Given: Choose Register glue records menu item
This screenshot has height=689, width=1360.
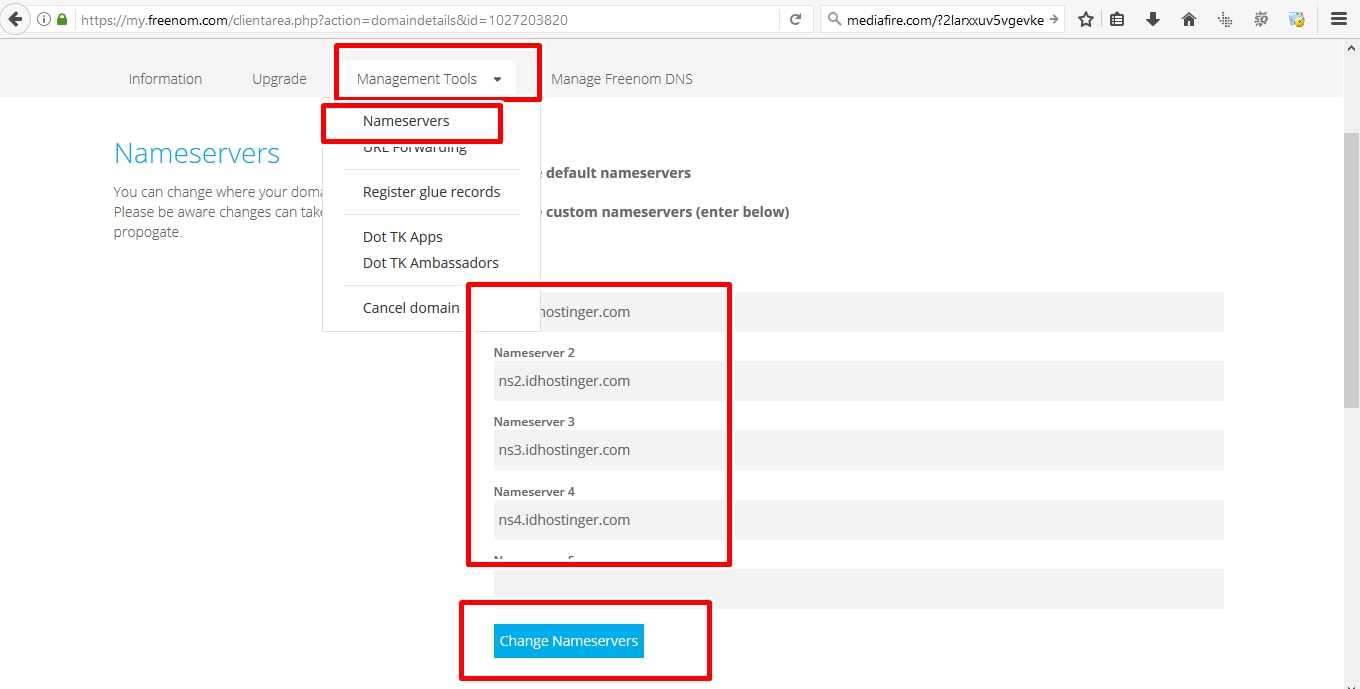Looking at the screenshot, I should coord(431,192).
